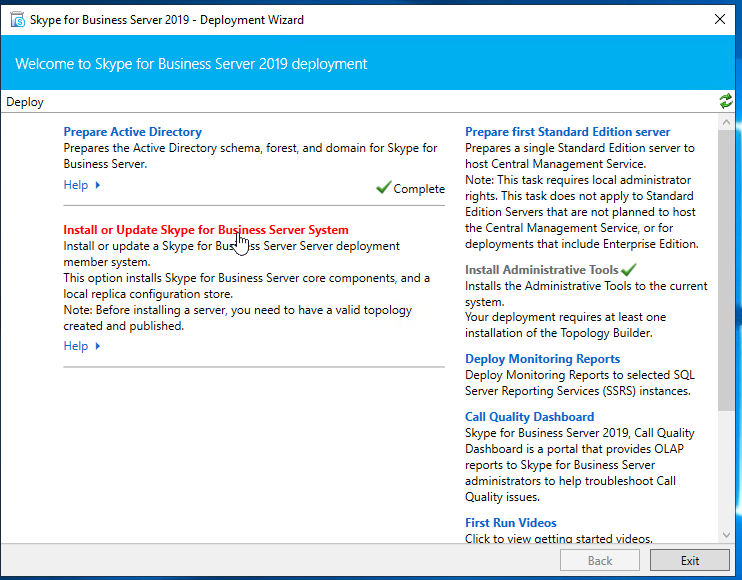Open Call Quality Dashboard link
Screen dimensions: 742x580
(529, 417)
